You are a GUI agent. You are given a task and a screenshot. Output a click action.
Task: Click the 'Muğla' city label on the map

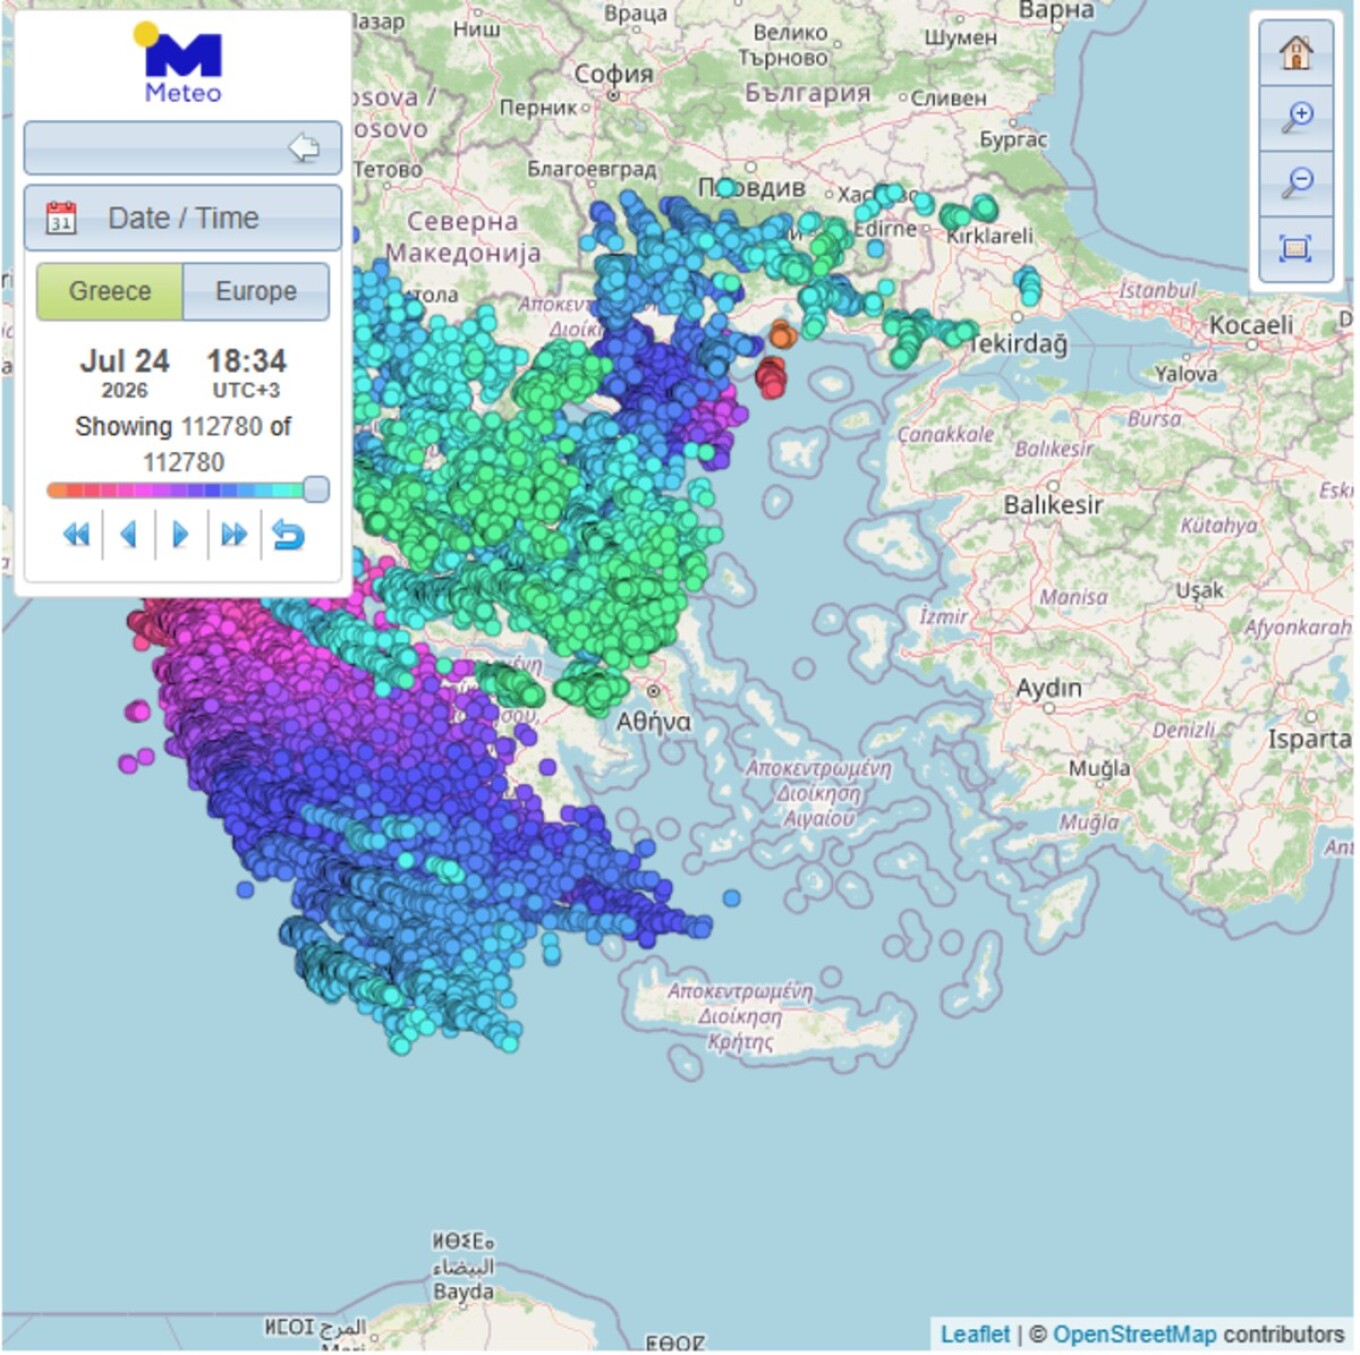click(1099, 768)
